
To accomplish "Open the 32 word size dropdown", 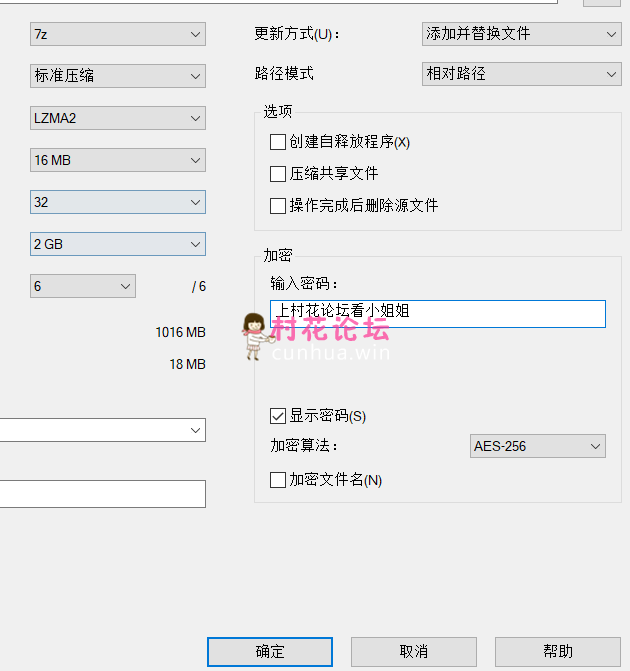I will (x=117, y=202).
